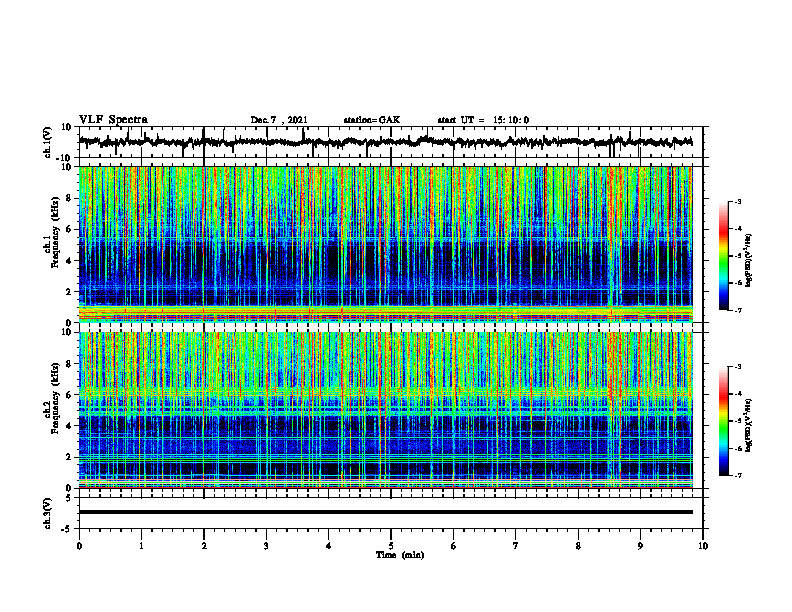
Task: Click the ch.1 waveform trace panel
Action: (391, 142)
